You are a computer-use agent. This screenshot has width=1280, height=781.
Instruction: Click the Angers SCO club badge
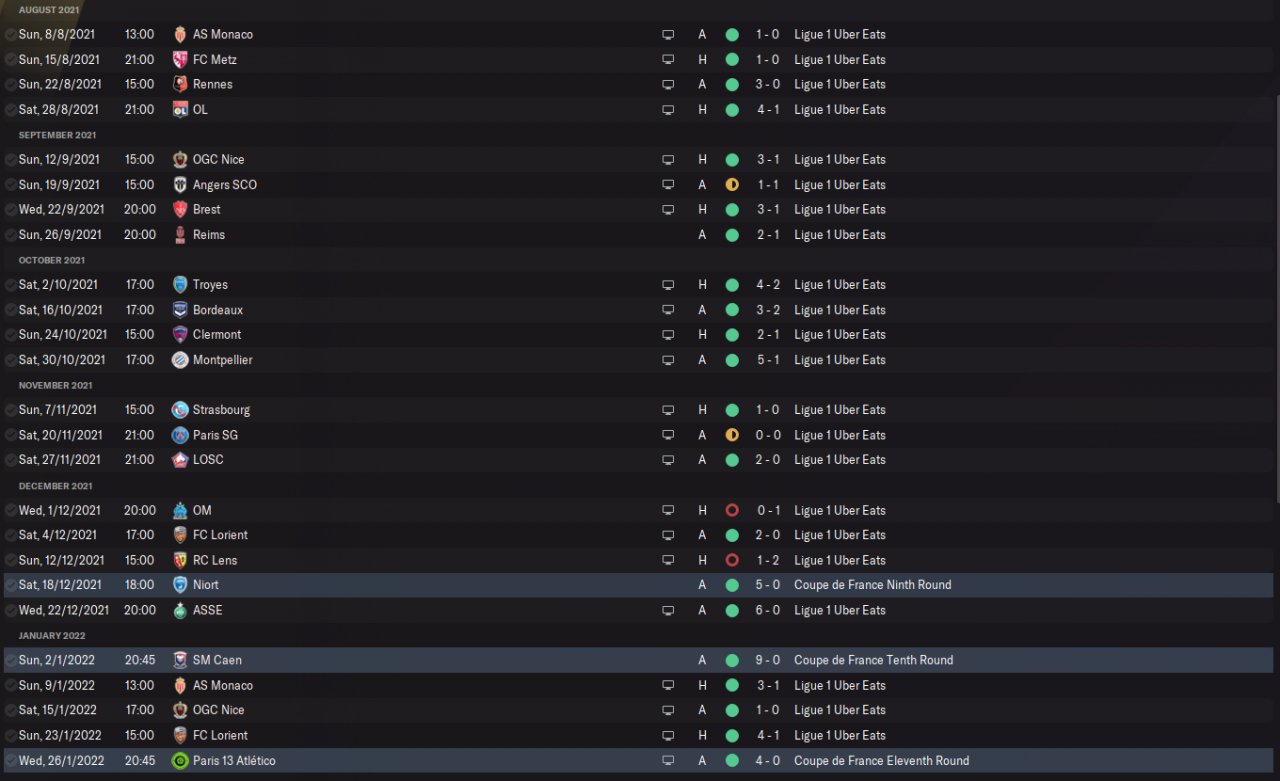(180, 184)
